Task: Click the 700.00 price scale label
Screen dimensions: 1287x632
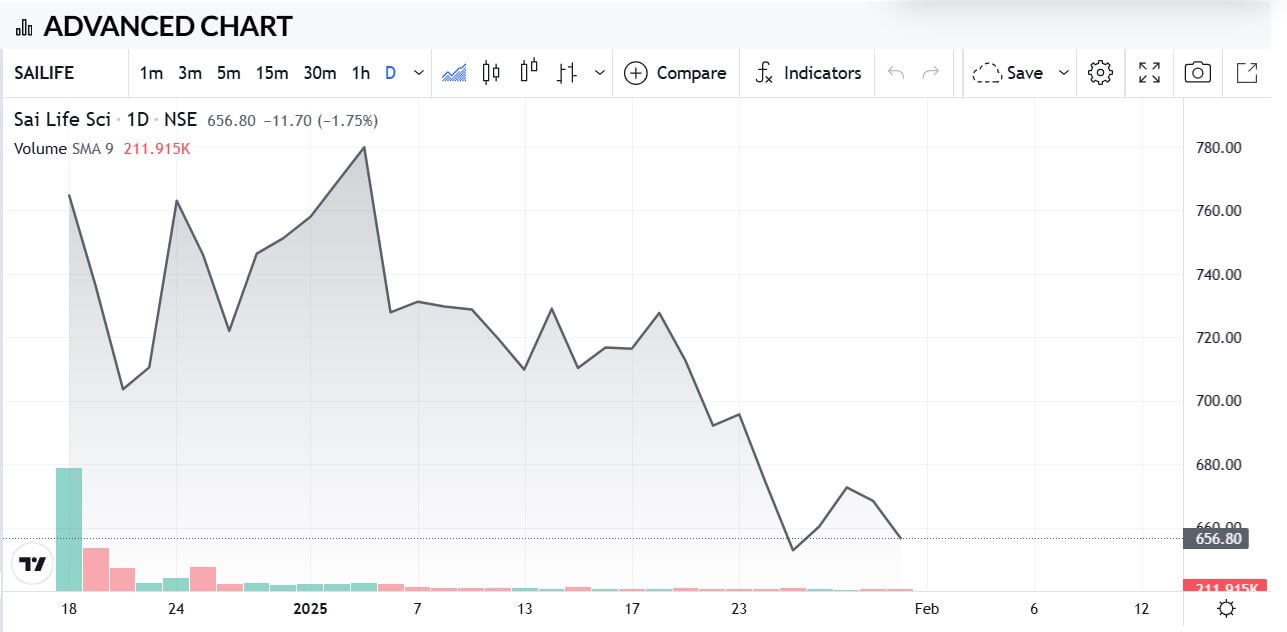Action: 1218,401
